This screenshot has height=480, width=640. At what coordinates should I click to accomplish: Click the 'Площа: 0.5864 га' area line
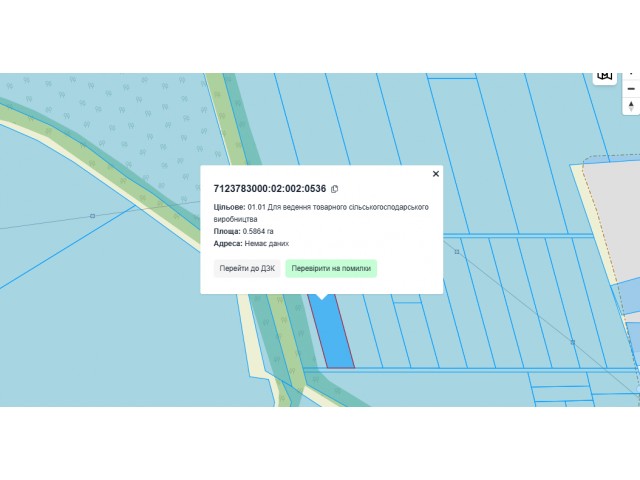[244, 231]
